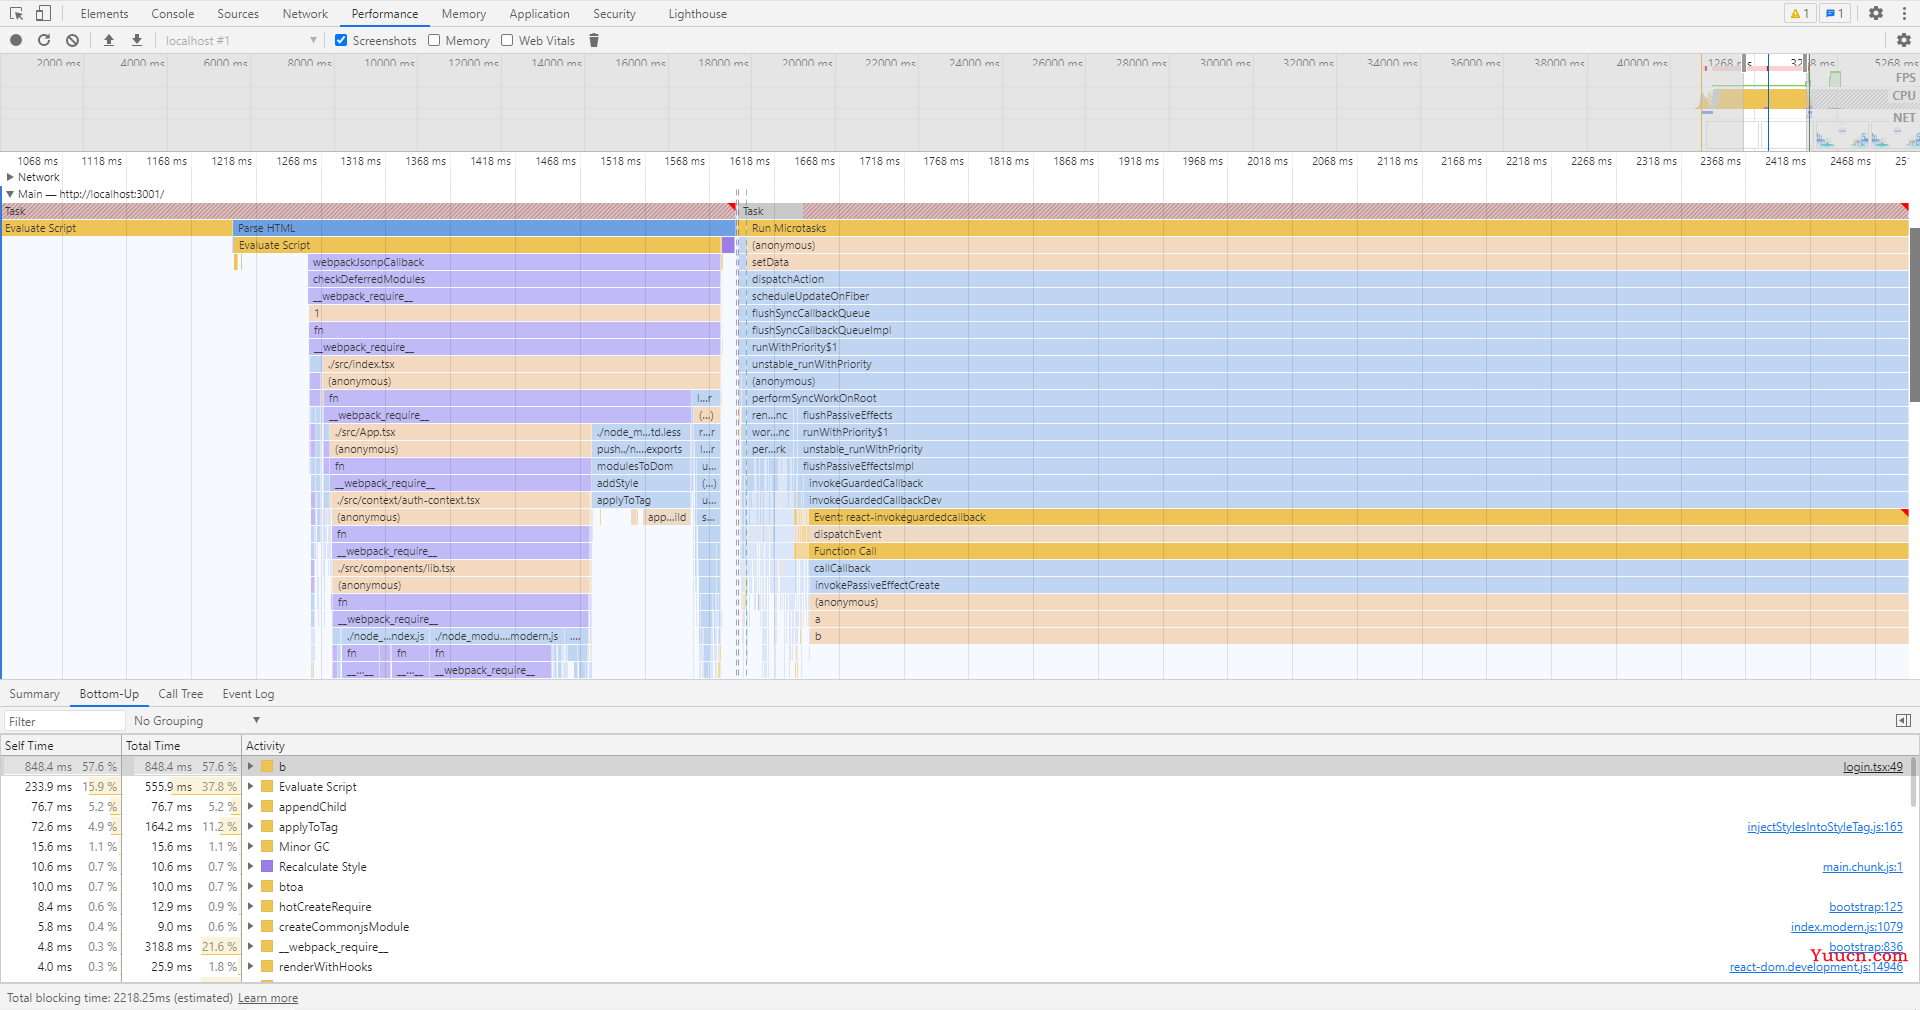Select the Function Call flame bar

pyautogui.click(x=1358, y=551)
